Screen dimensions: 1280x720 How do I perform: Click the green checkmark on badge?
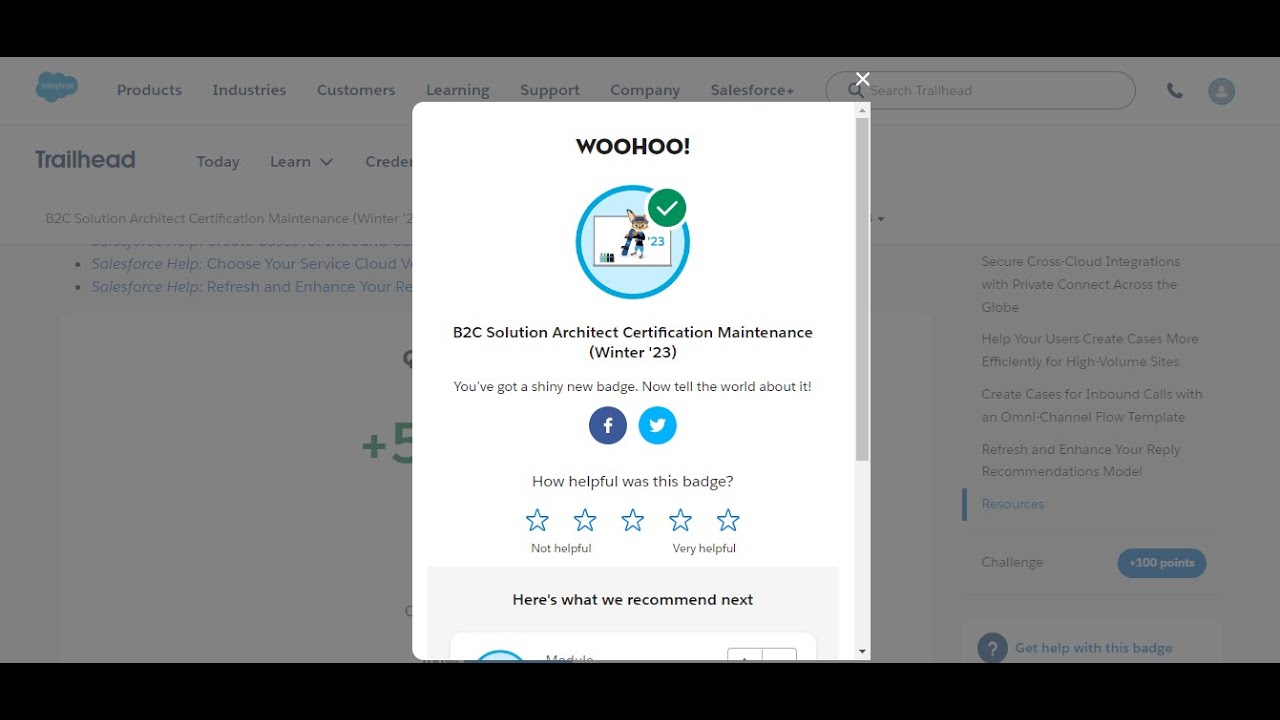(x=667, y=208)
